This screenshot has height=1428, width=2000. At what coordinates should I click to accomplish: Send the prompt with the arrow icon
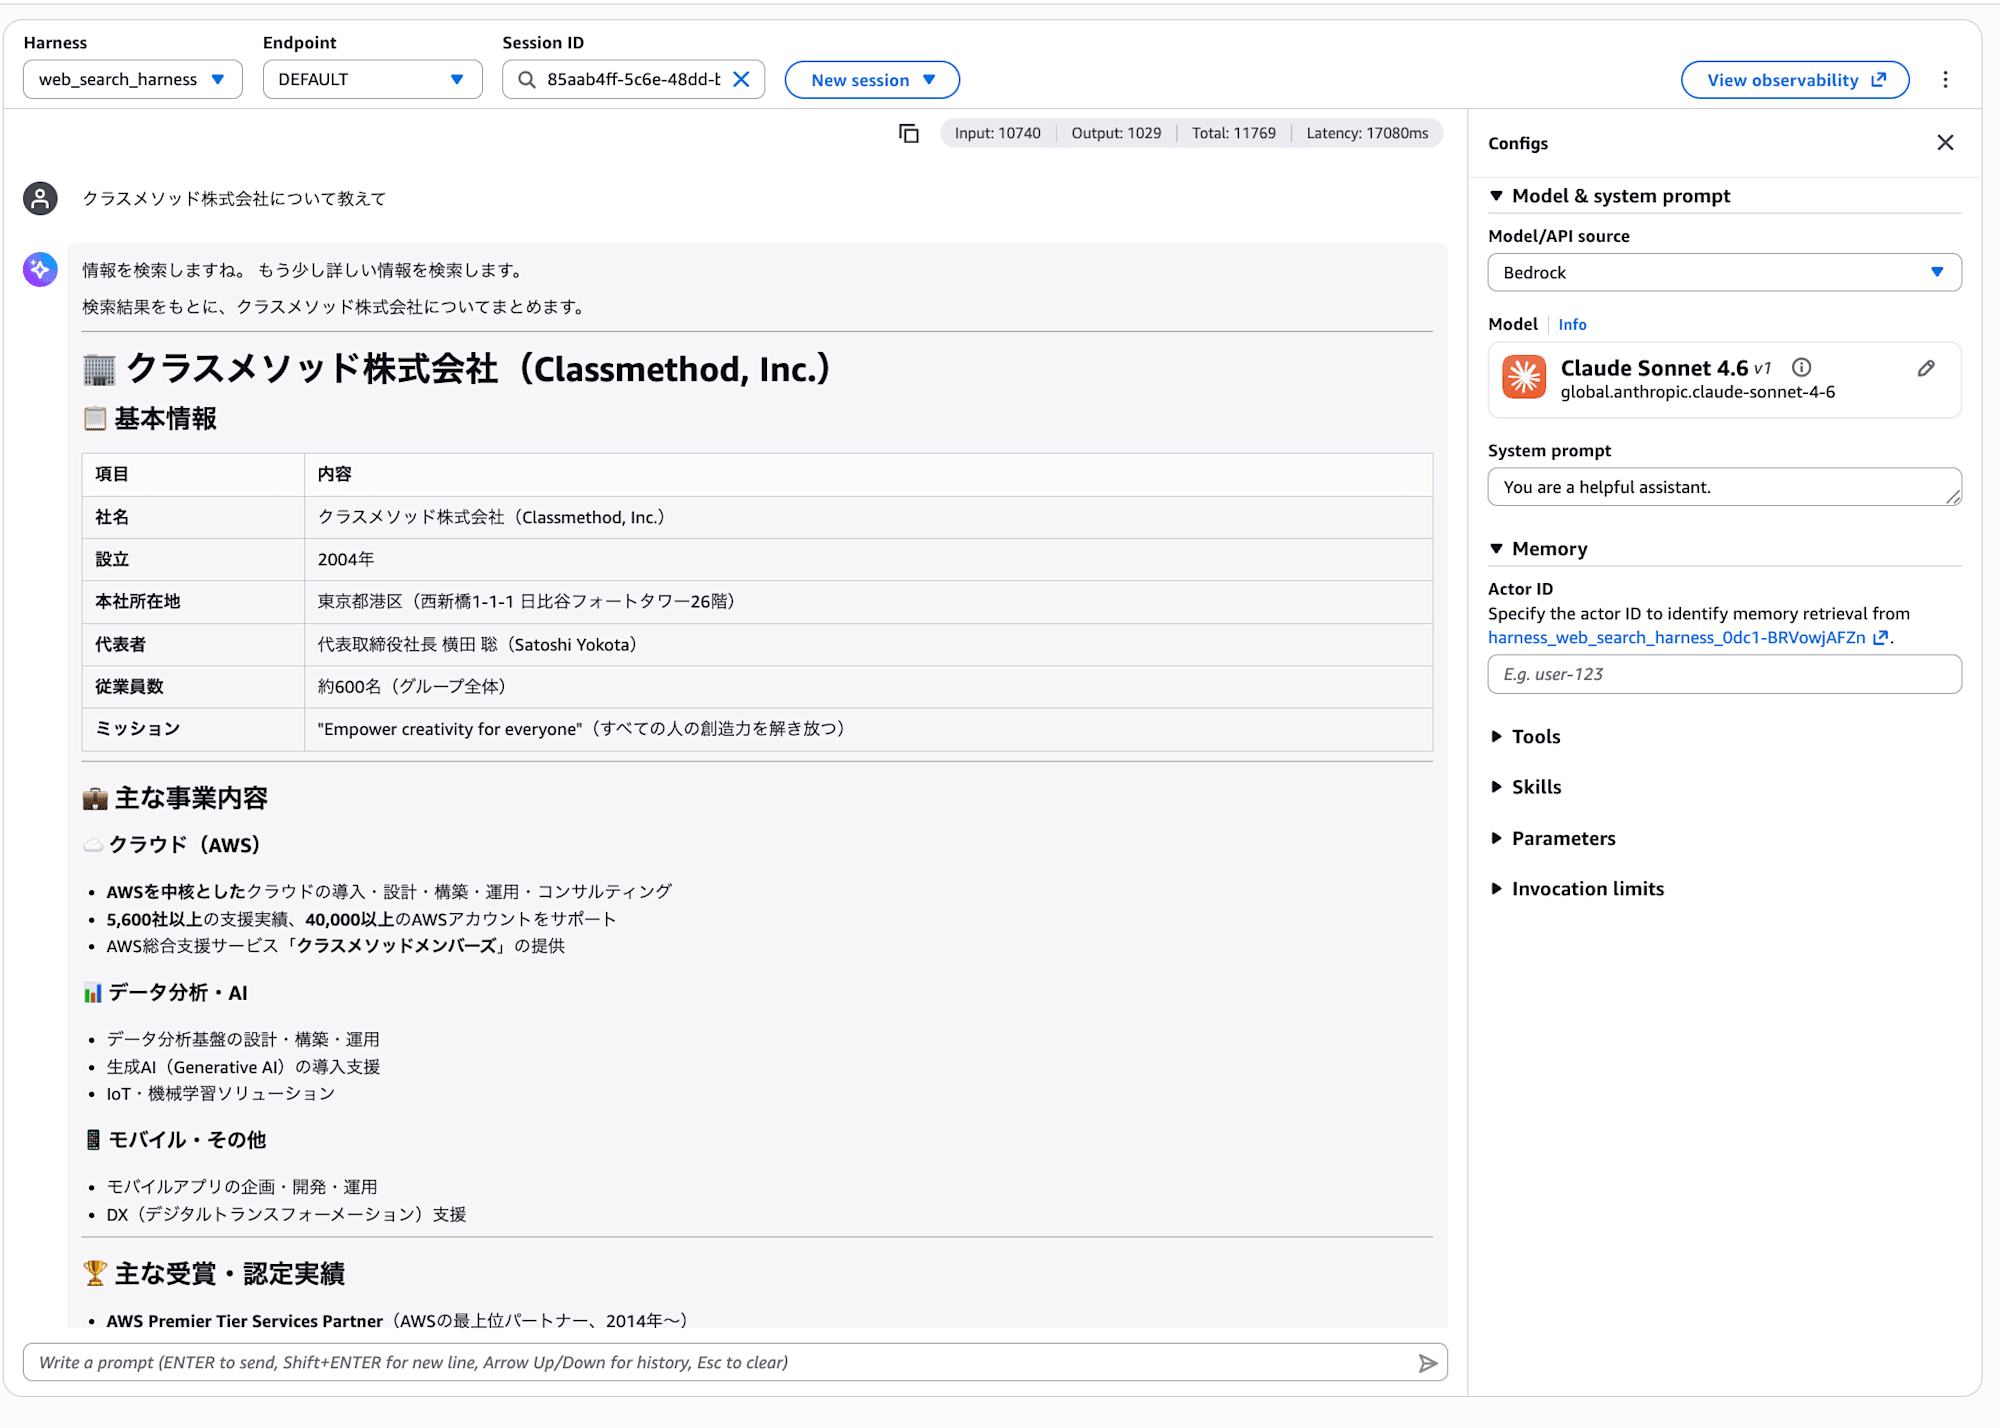[1427, 1363]
